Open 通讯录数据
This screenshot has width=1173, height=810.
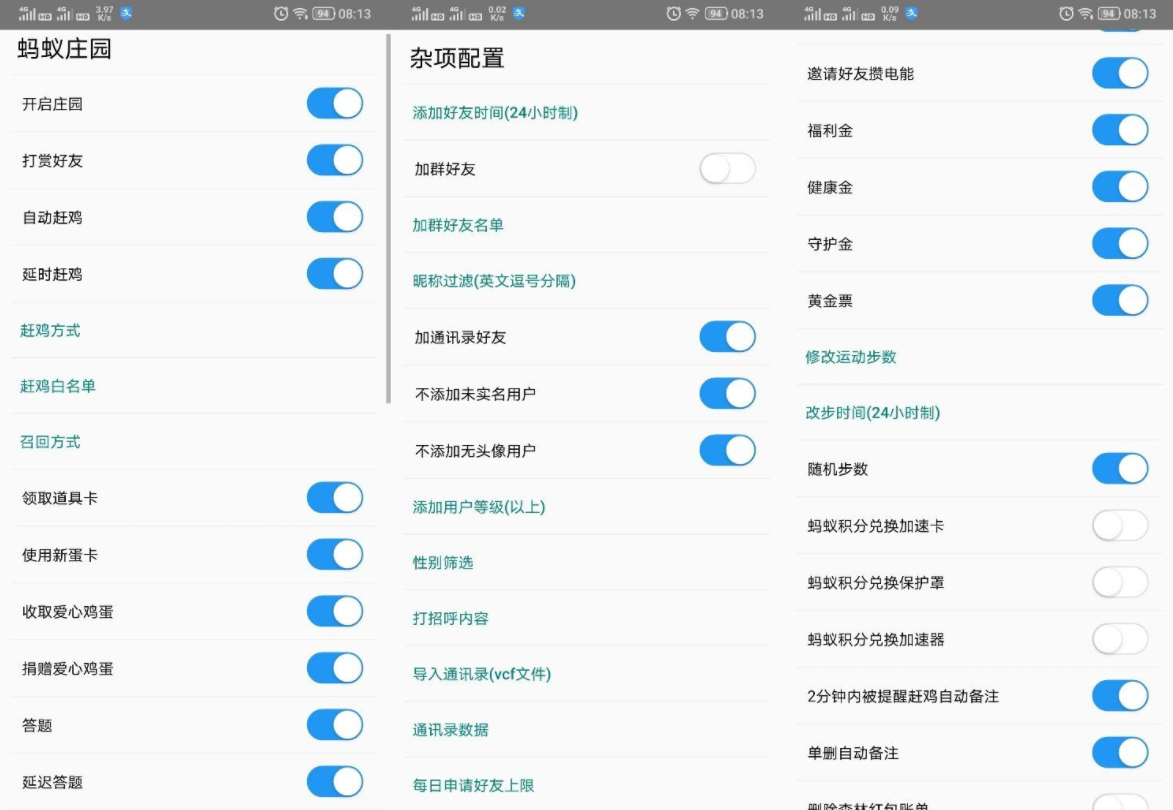pos(587,730)
